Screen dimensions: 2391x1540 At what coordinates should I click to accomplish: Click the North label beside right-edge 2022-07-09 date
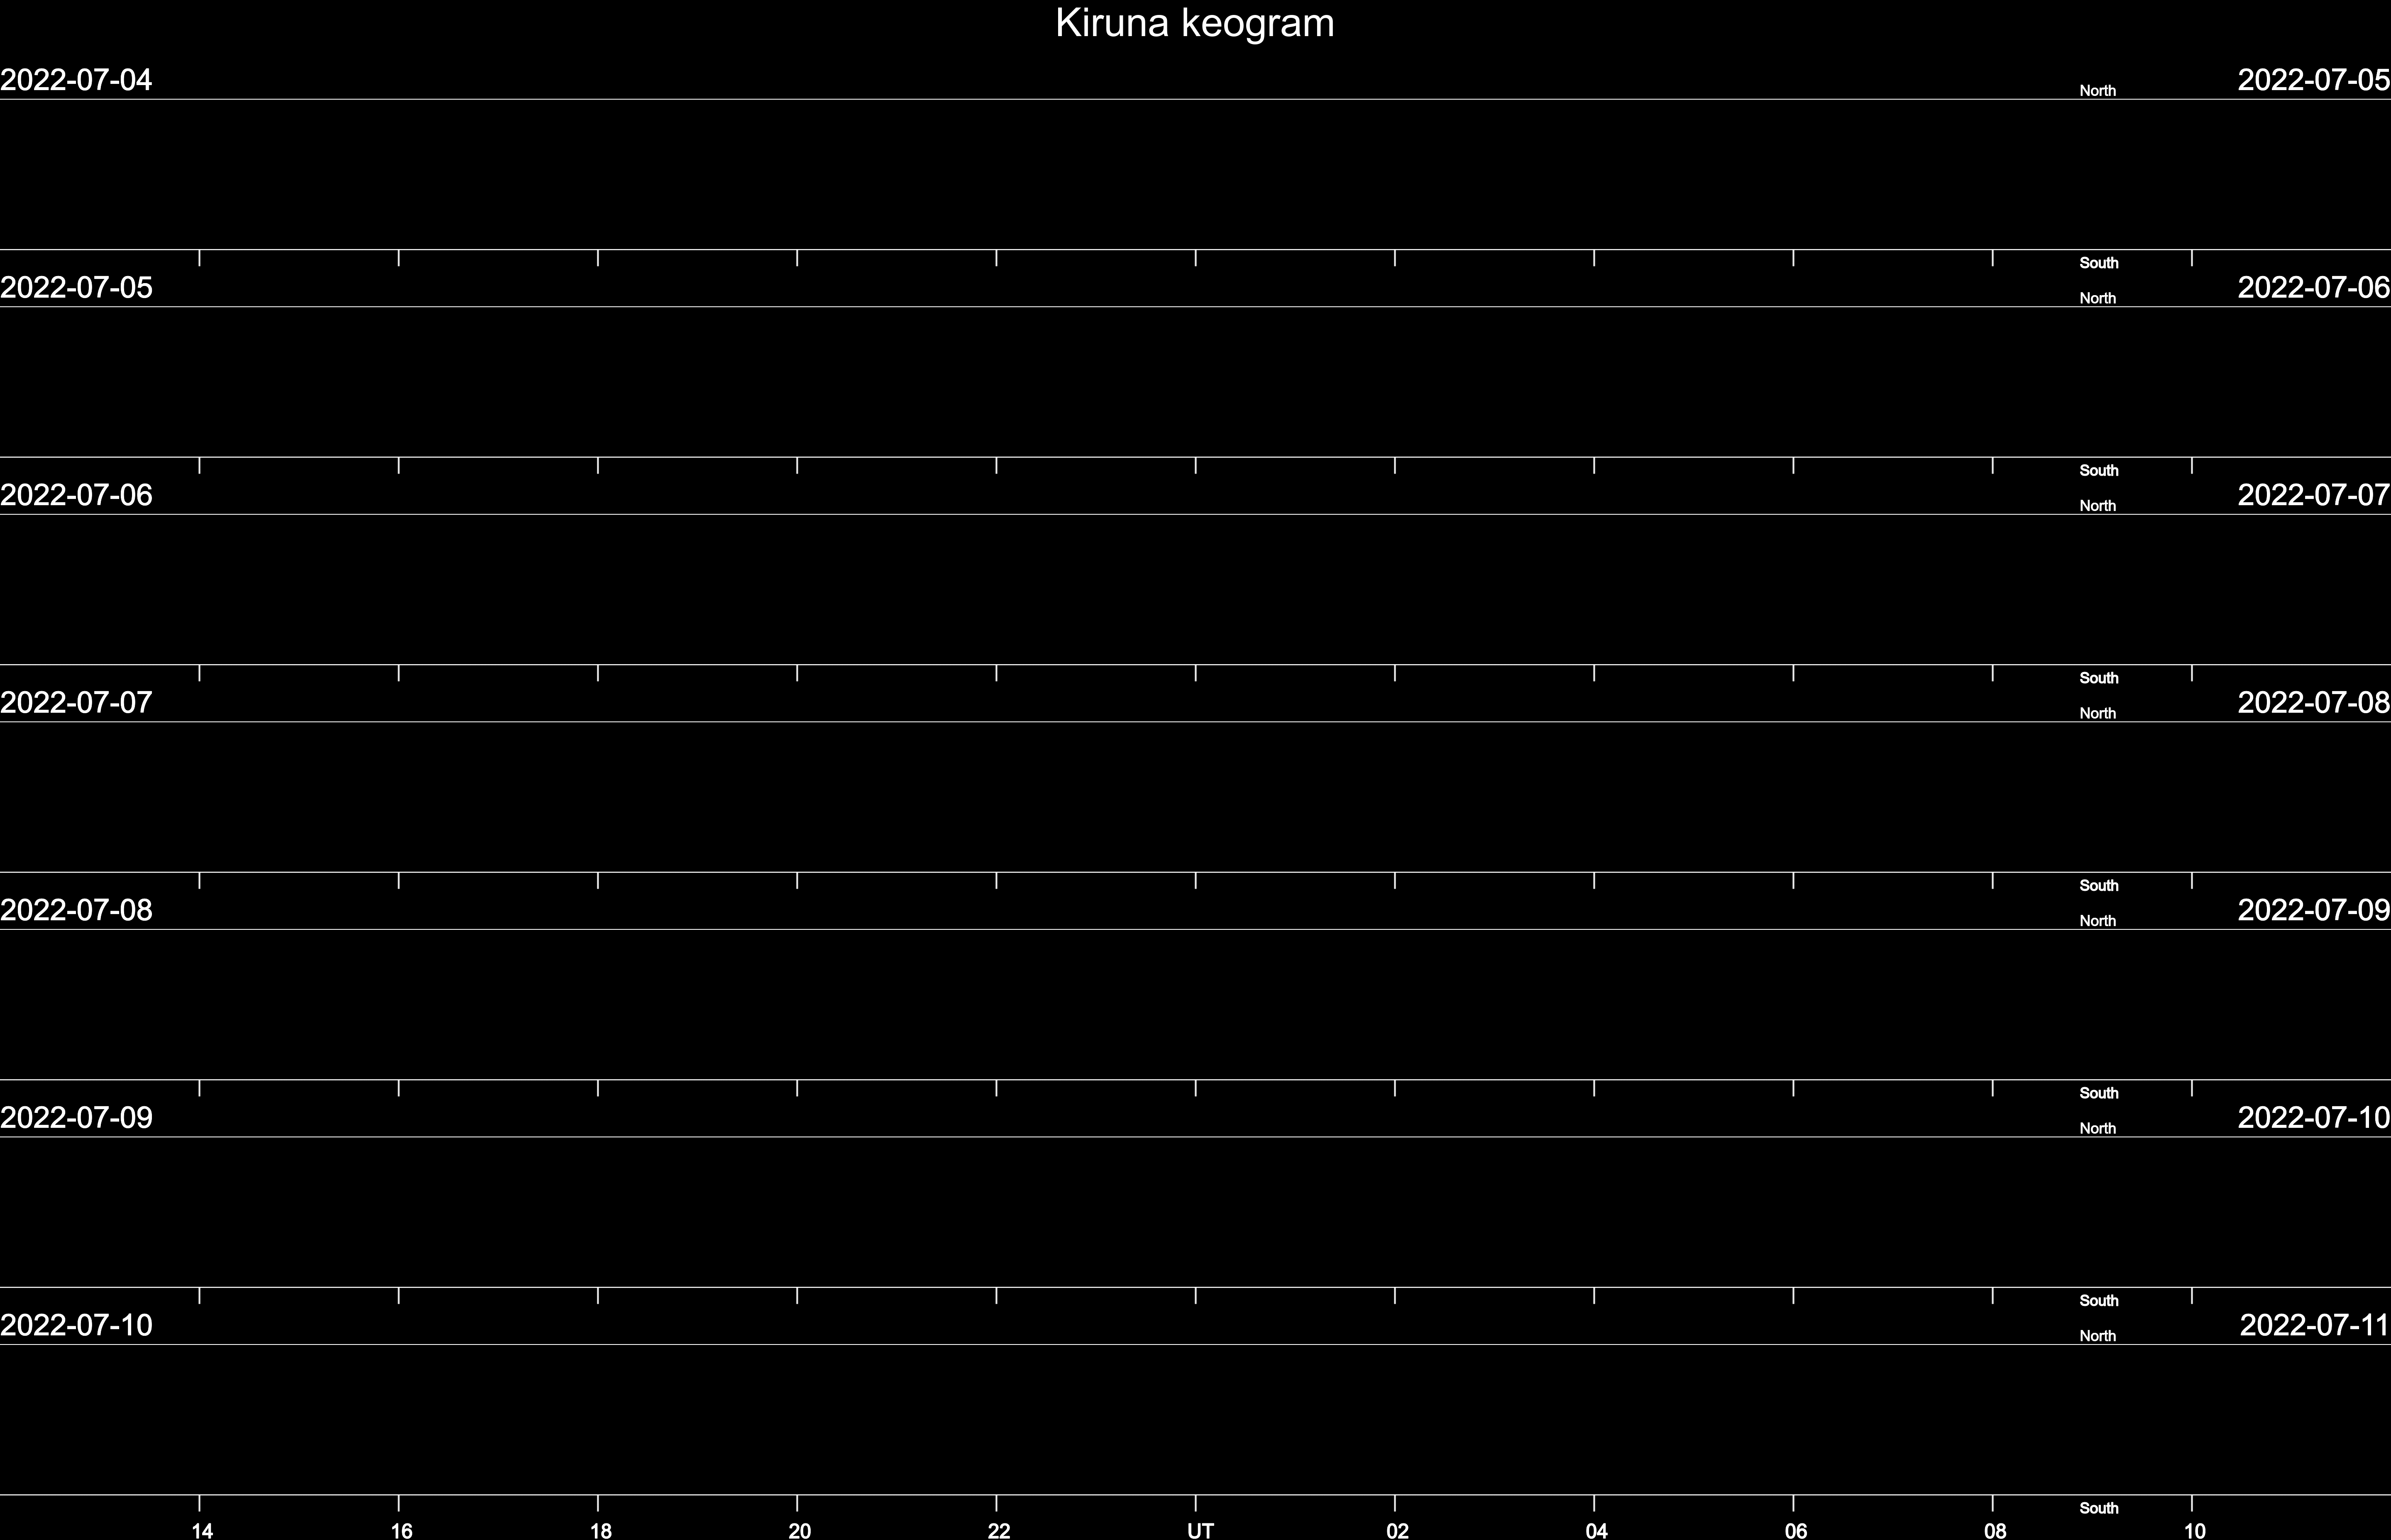[x=2097, y=921]
